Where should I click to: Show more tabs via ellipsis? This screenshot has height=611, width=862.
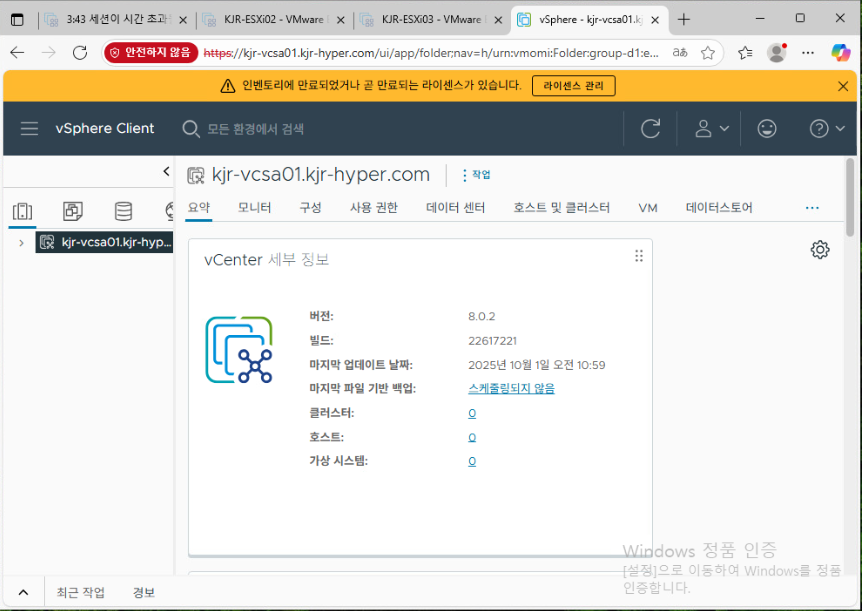tap(812, 208)
